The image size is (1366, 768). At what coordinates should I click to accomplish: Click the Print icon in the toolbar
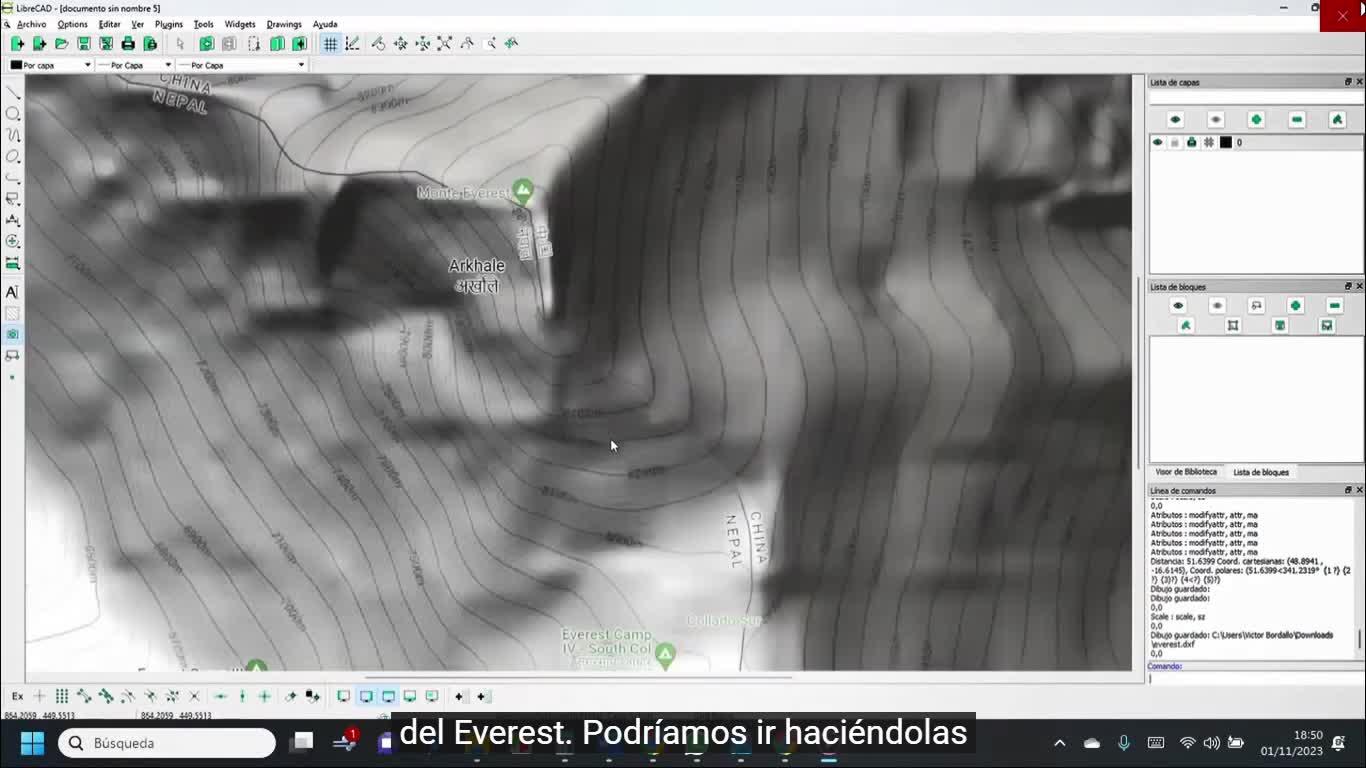(128, 44)
